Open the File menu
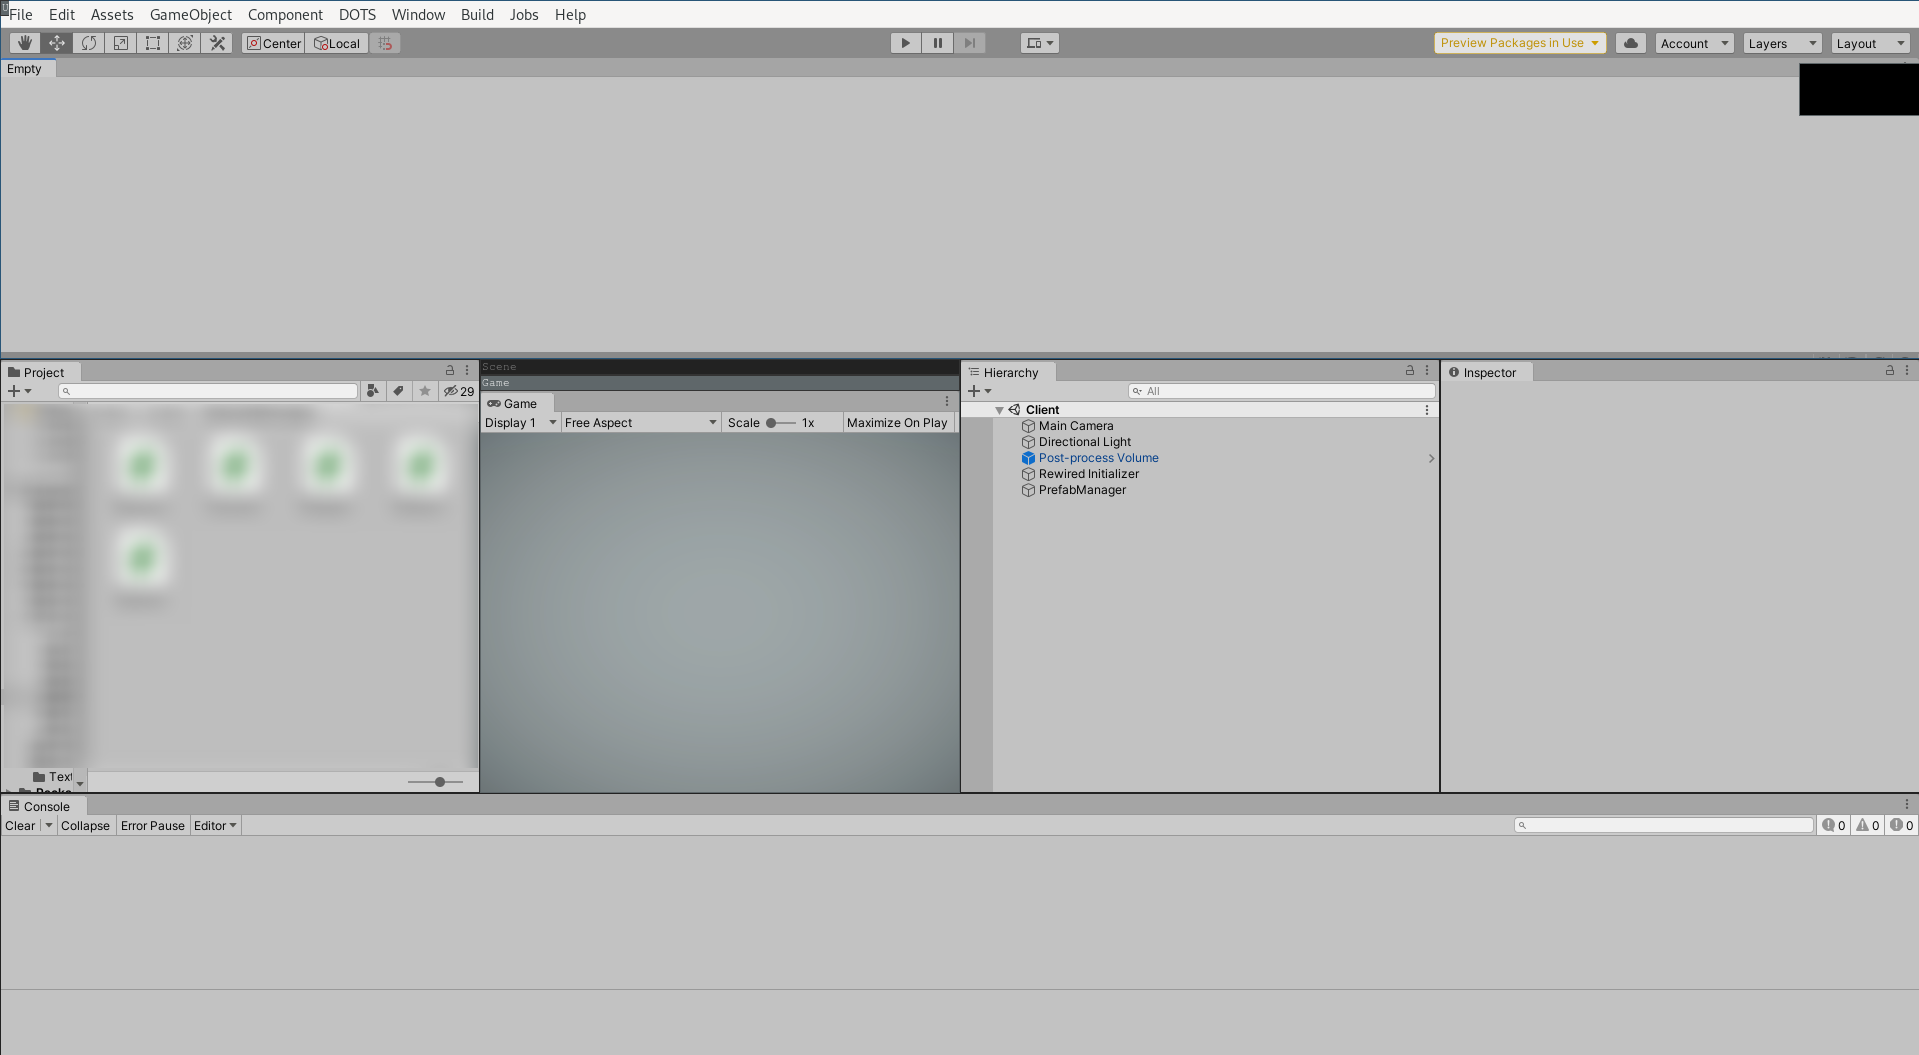1919x1055 pixels. coord(21,15)
